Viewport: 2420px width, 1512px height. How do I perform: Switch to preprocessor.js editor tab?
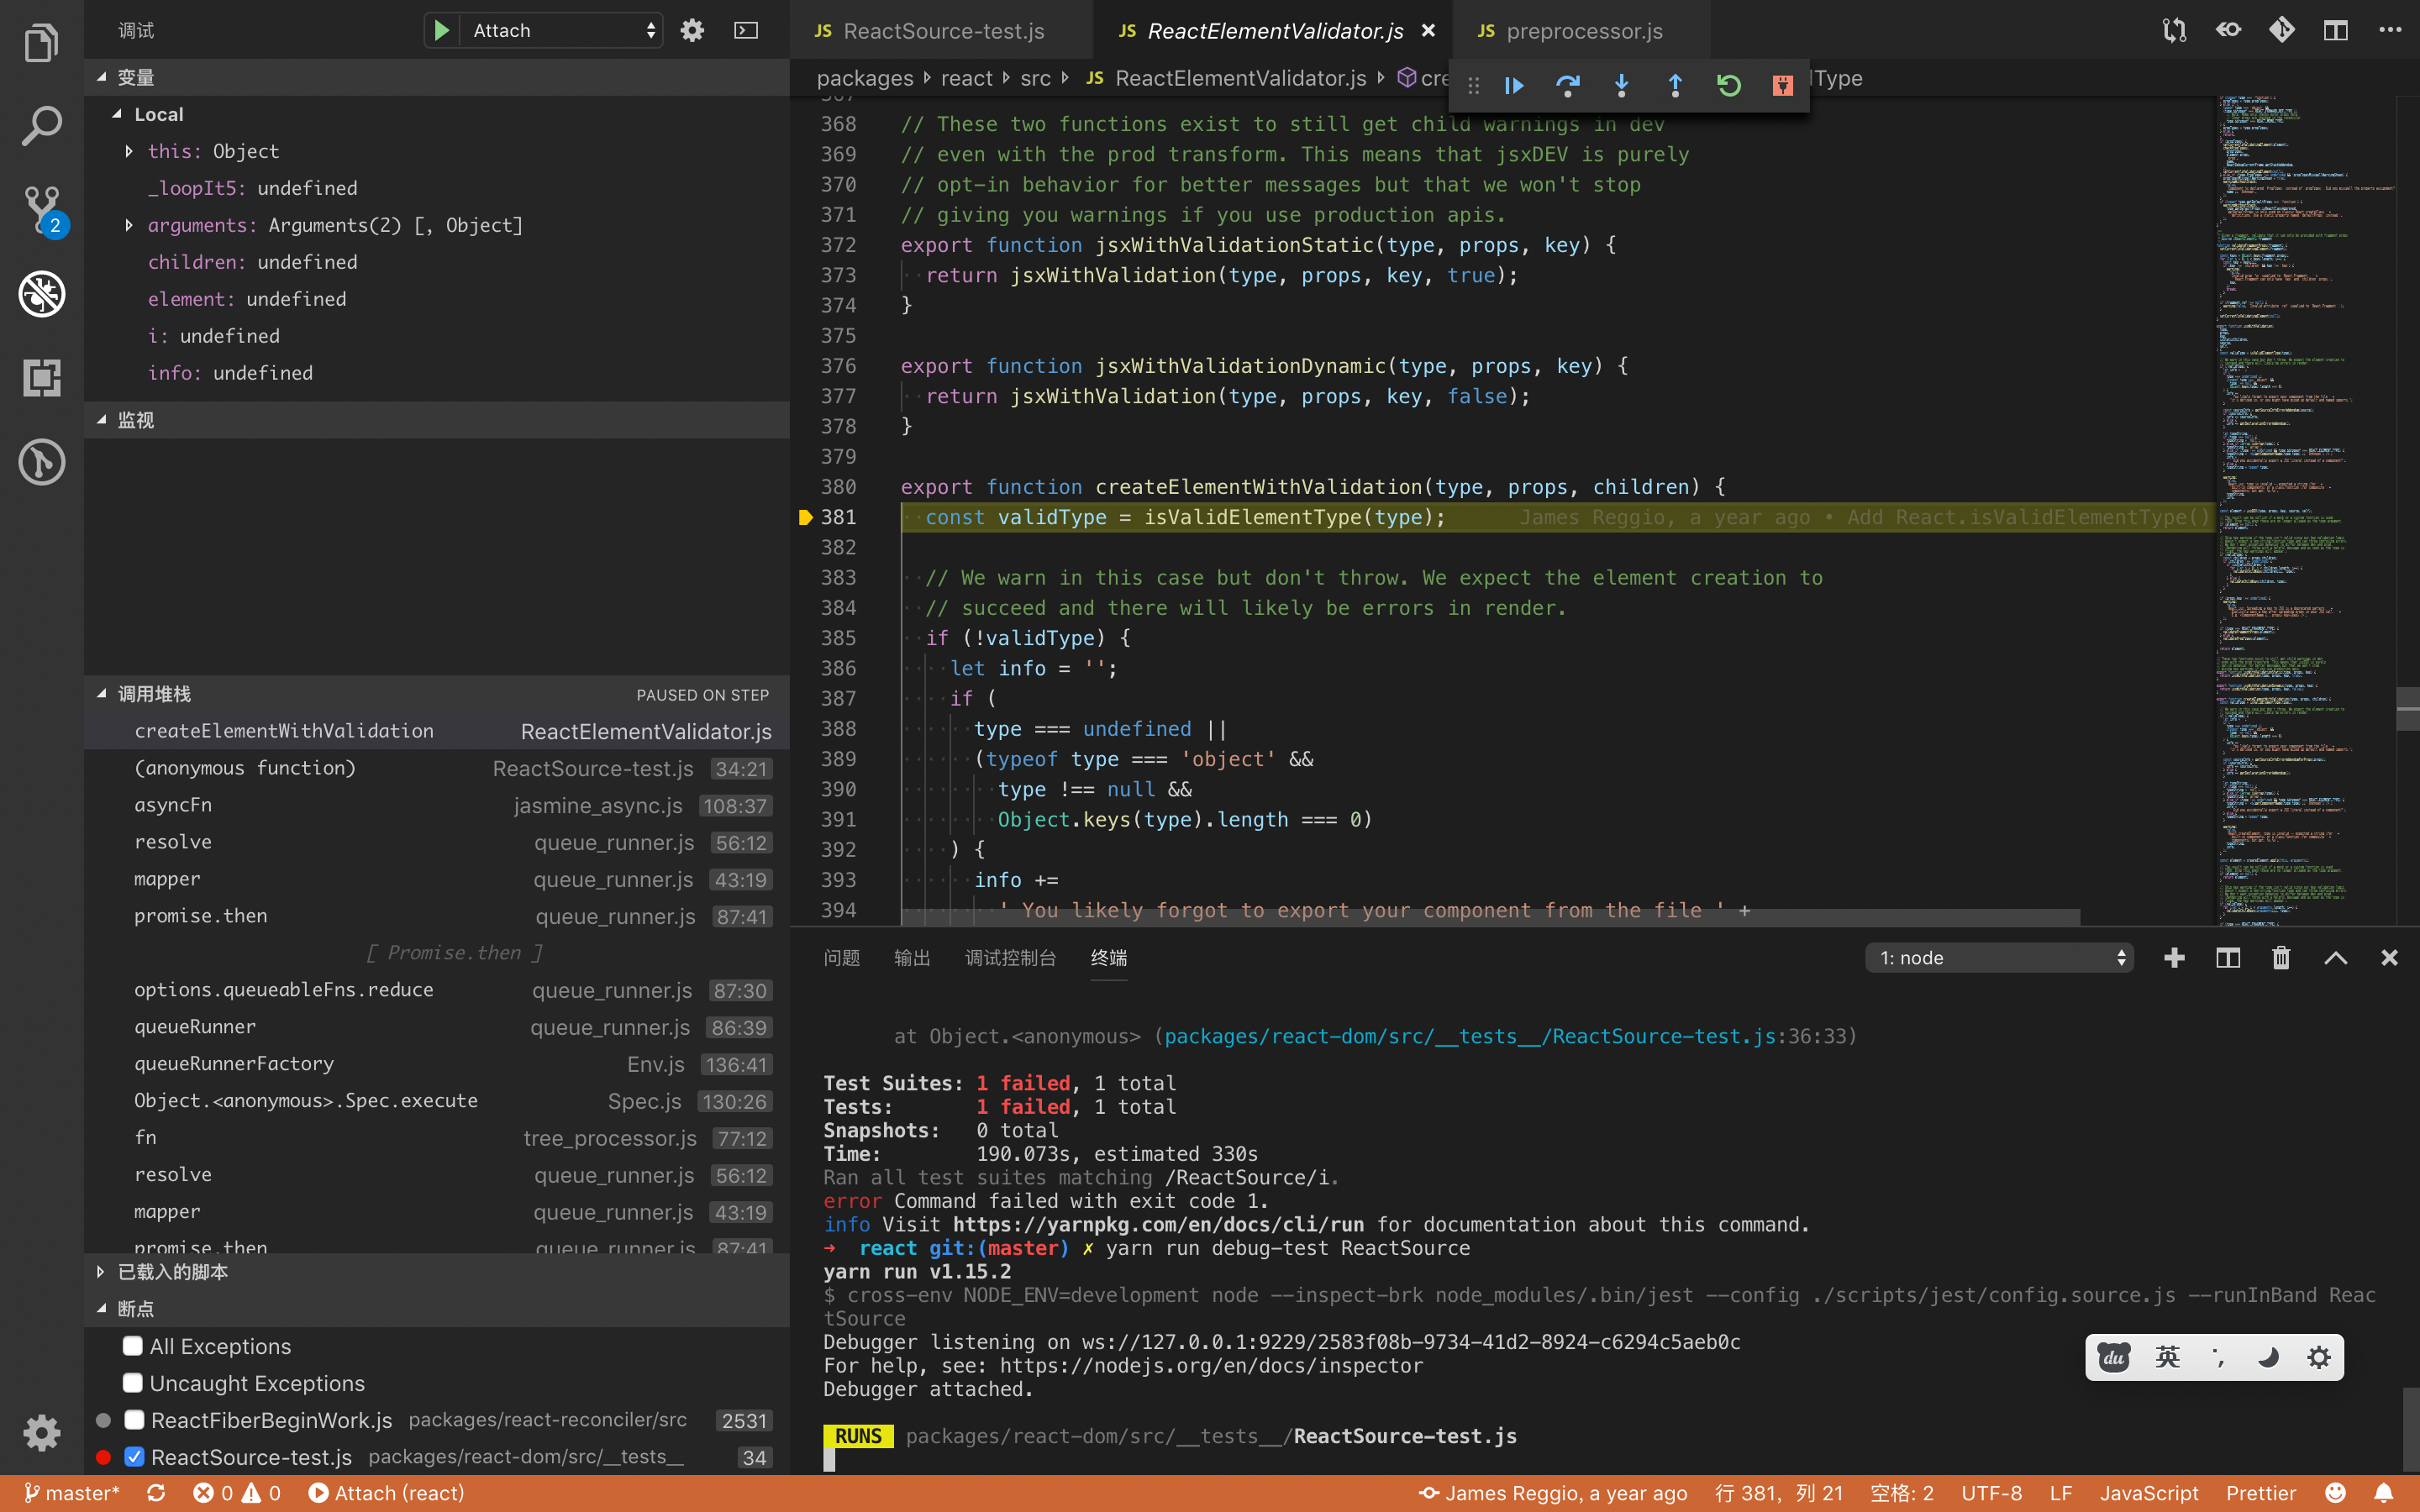(1583, 30)
